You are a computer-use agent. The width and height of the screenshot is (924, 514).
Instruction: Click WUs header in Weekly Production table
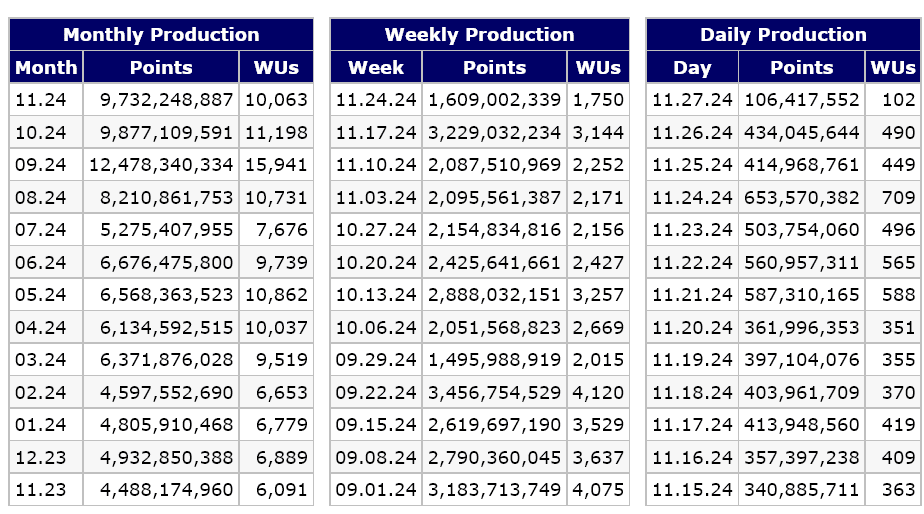click(x=598, y=68)
